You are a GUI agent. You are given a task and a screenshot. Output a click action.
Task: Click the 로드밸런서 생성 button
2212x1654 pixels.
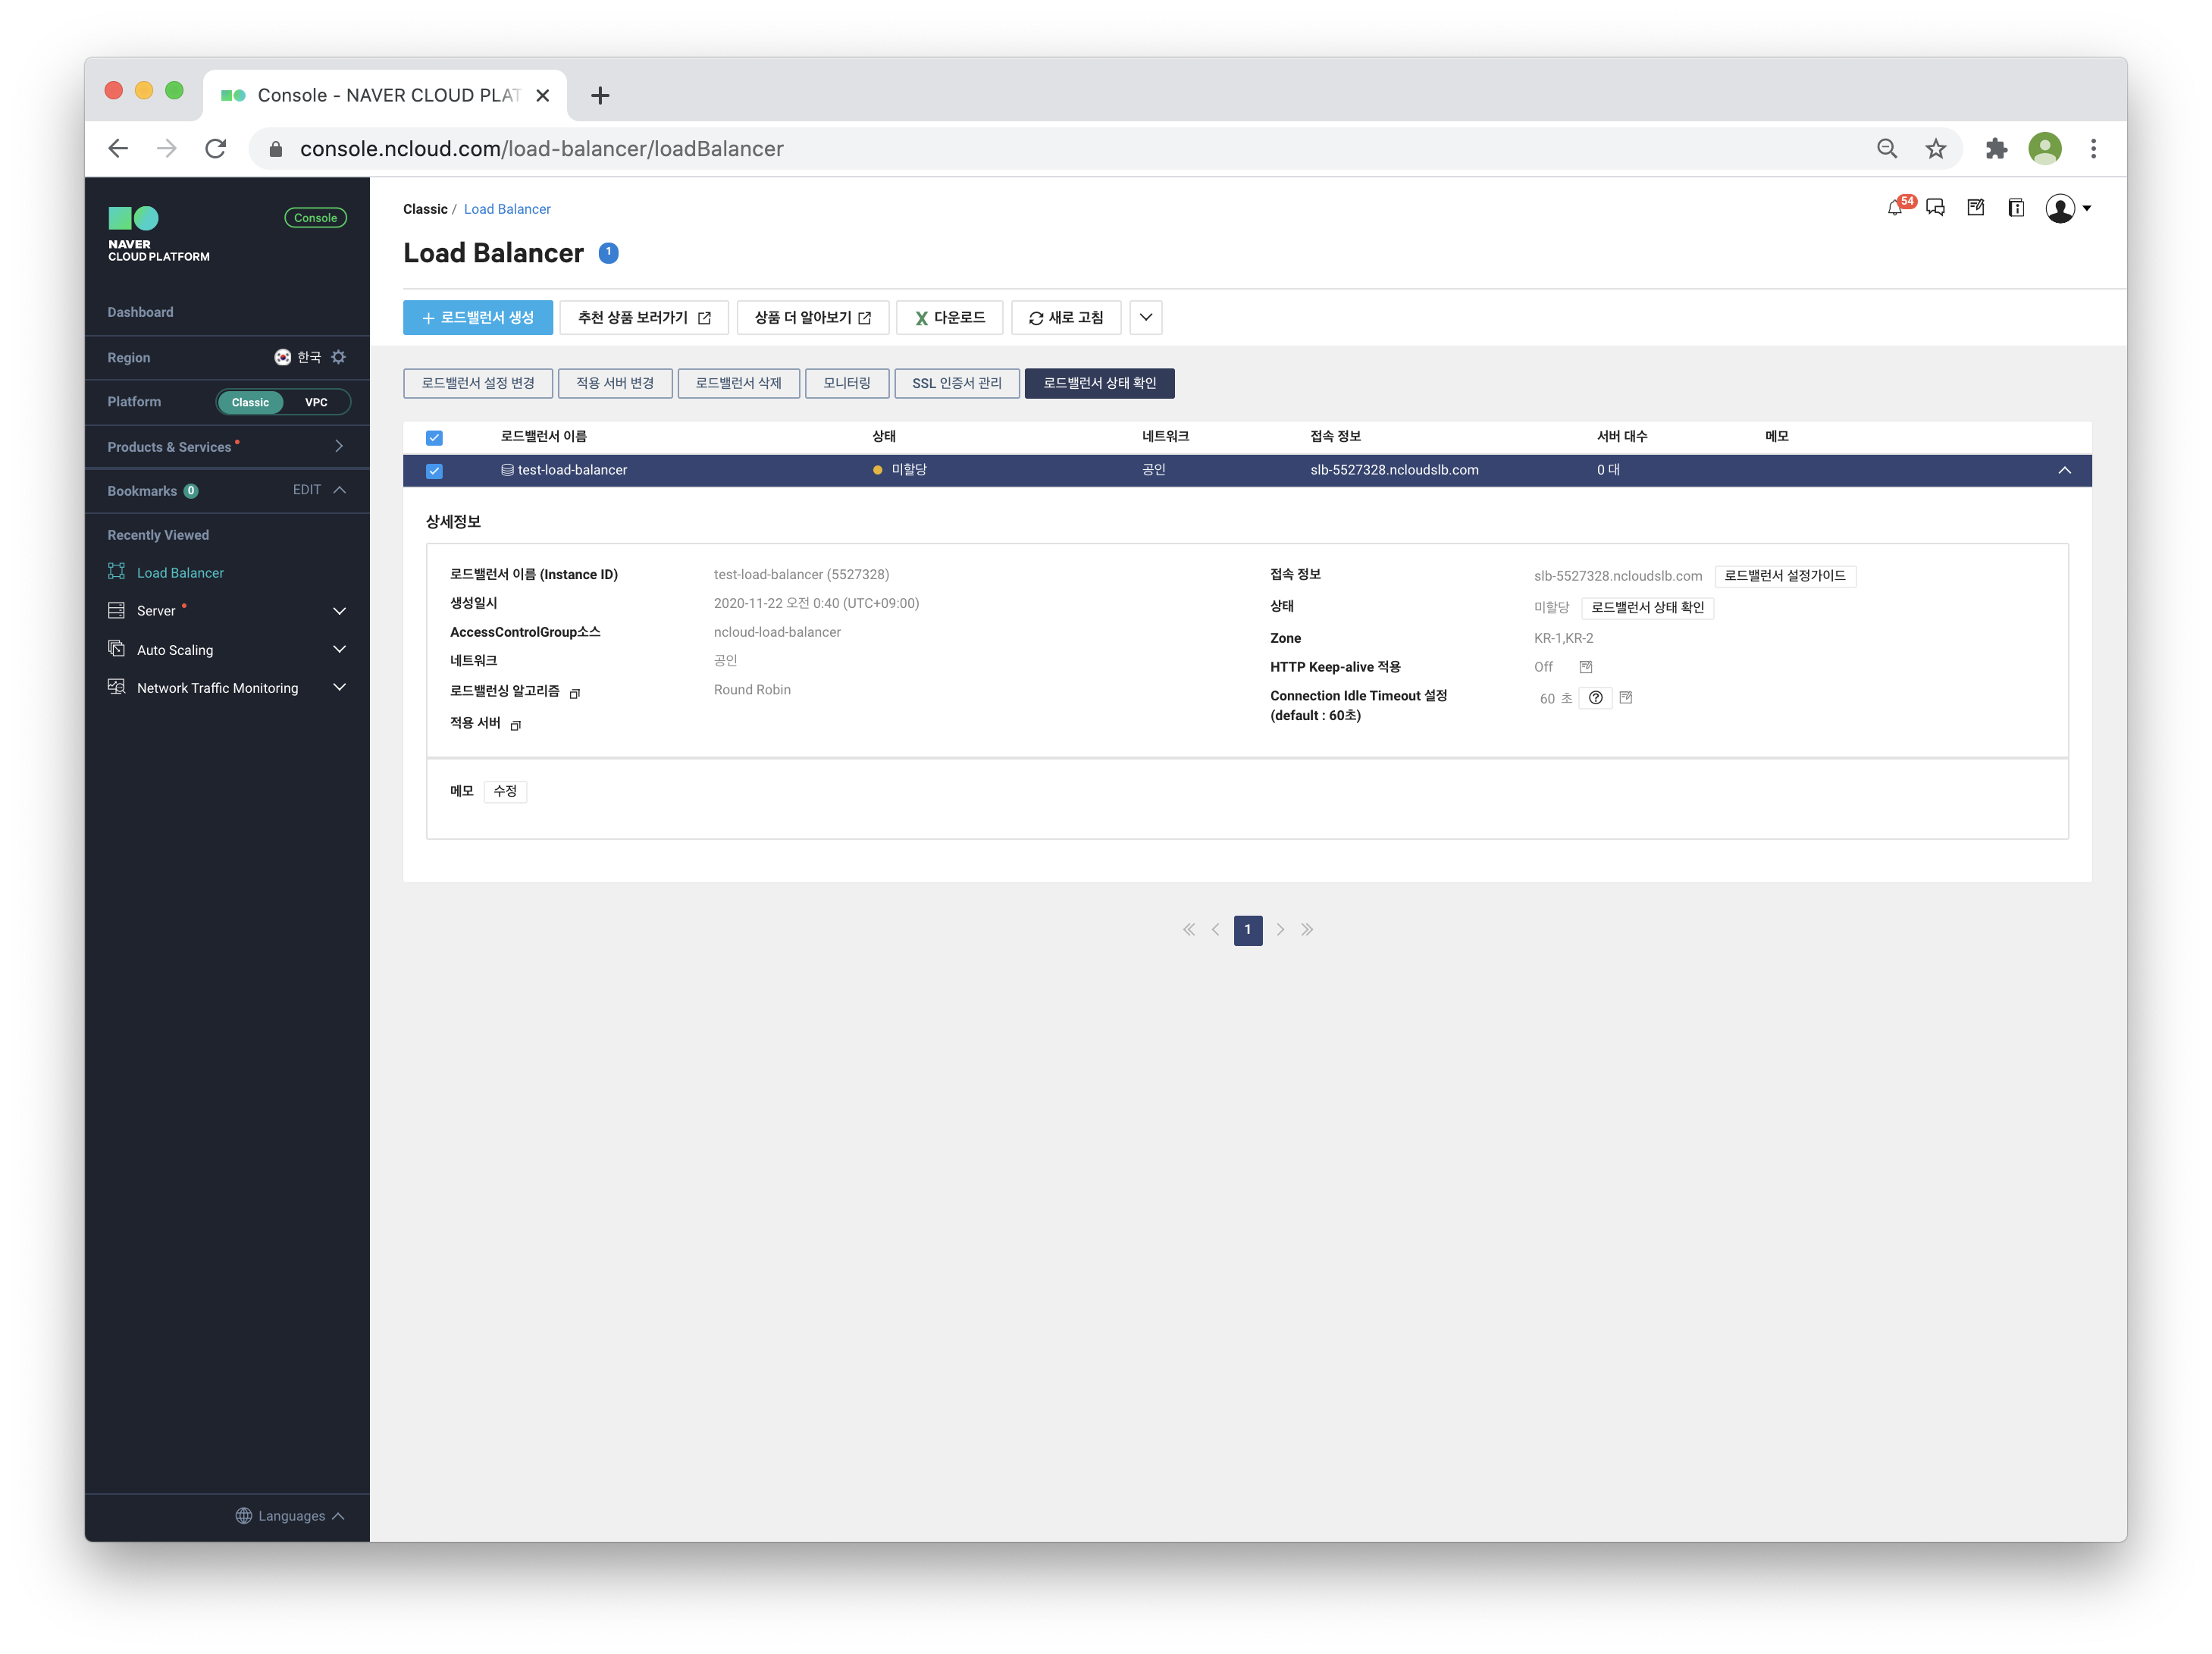coord(478,318)
